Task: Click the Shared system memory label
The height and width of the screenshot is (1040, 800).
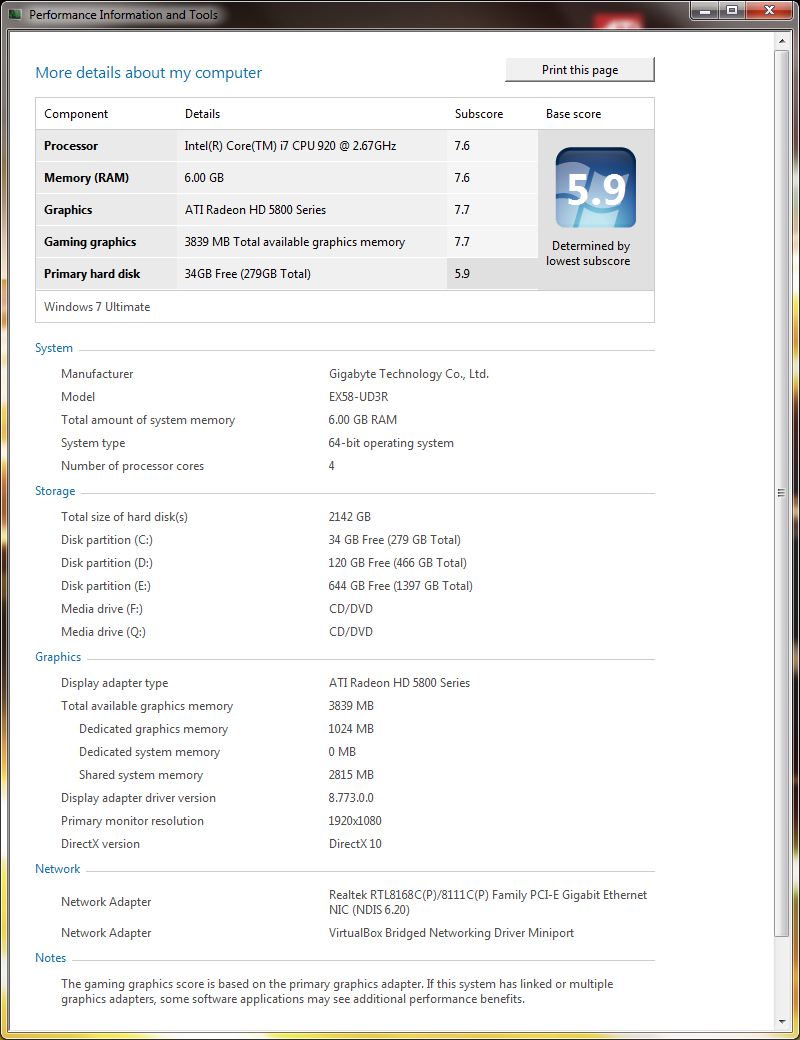Action: [141, 775]
